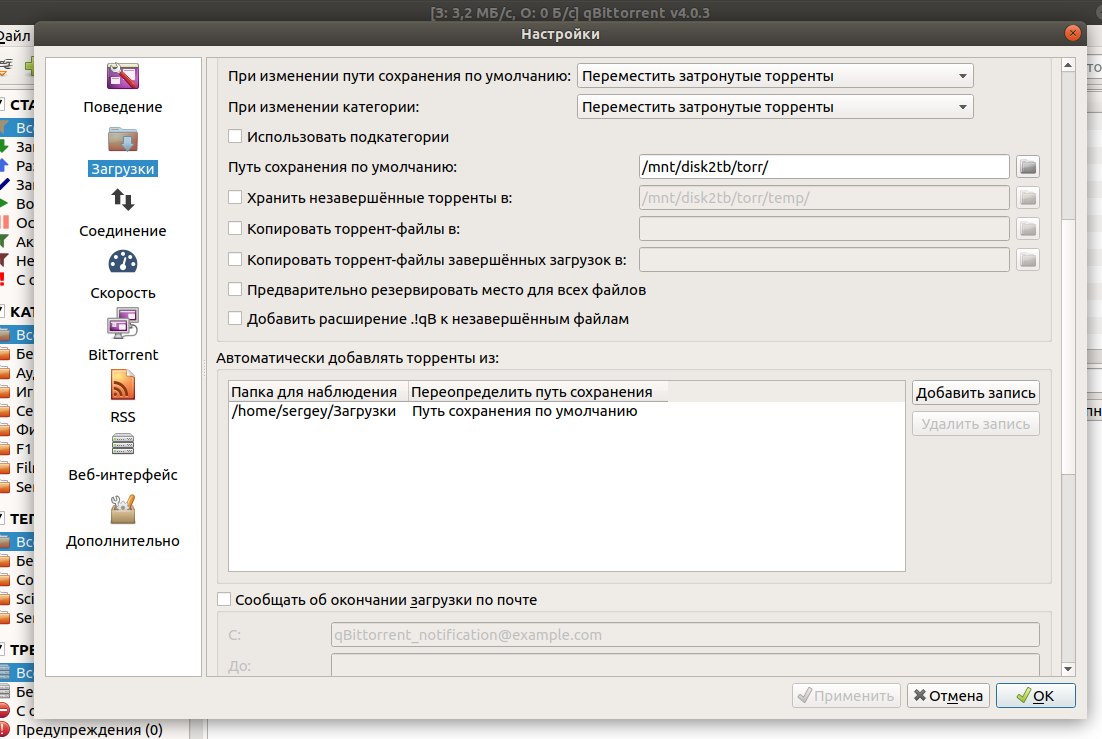
Task: Click Переопределить путь сохранения column header
Action: (538, 392)
